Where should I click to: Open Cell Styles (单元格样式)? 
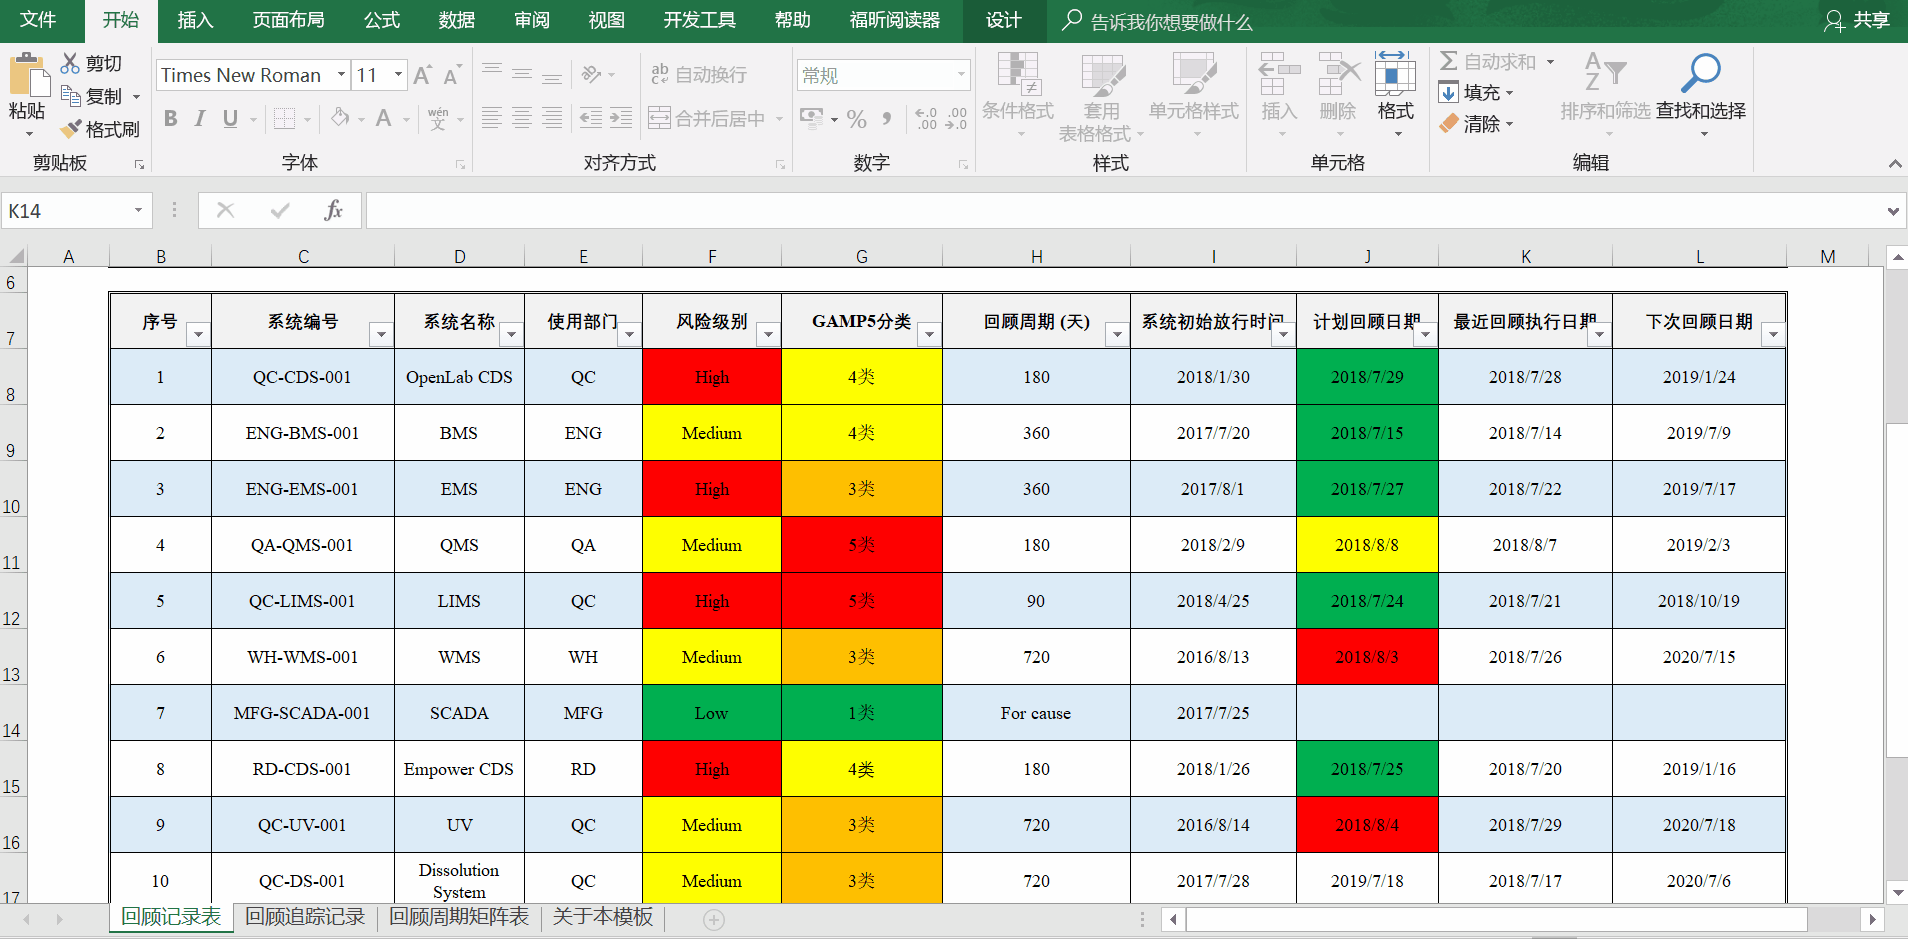point(1194,95)
